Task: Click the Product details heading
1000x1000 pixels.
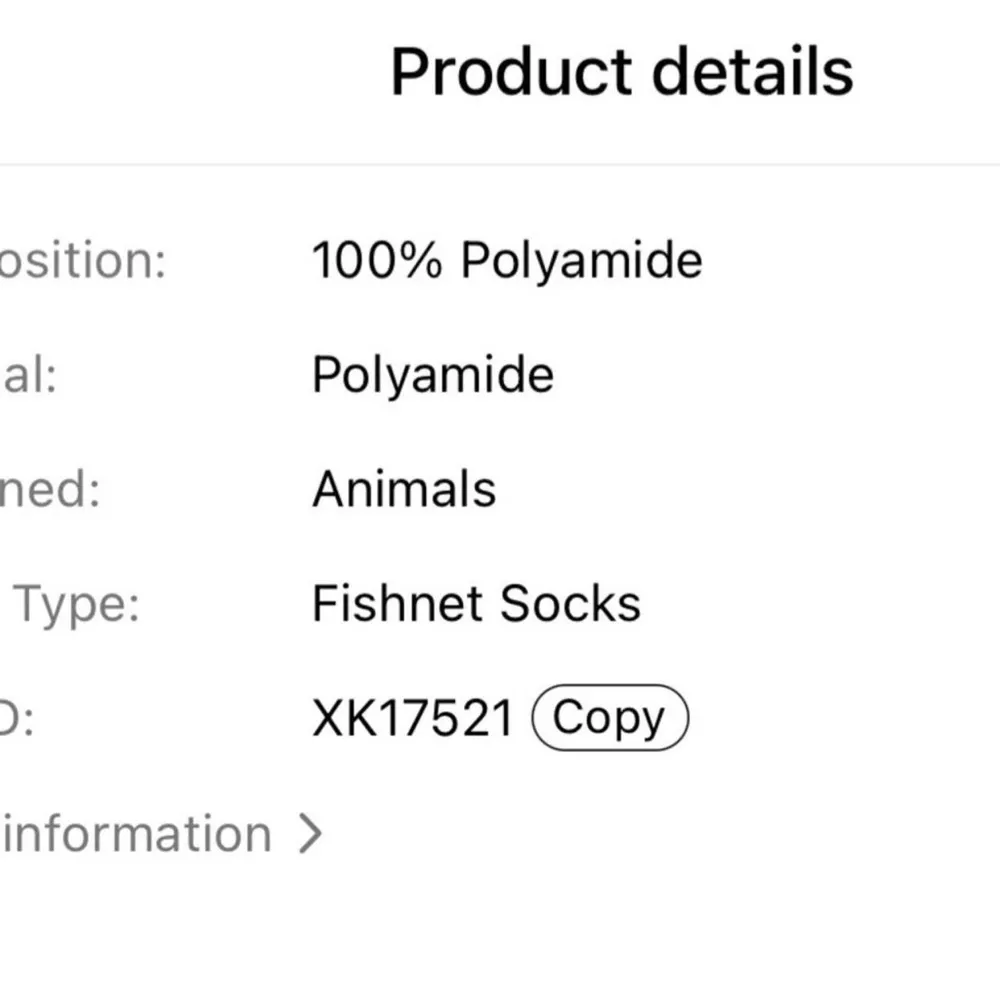Action: [621, 72]
